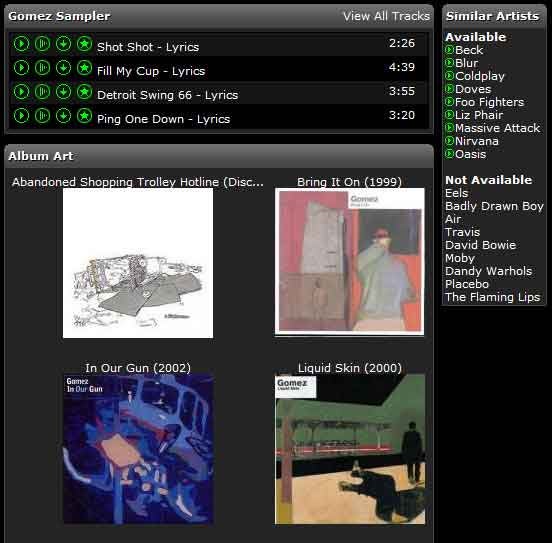This screenshot has width=552, height=543.
Task: Select the Nirvana artist link
Action: click(x=477, y=141)
